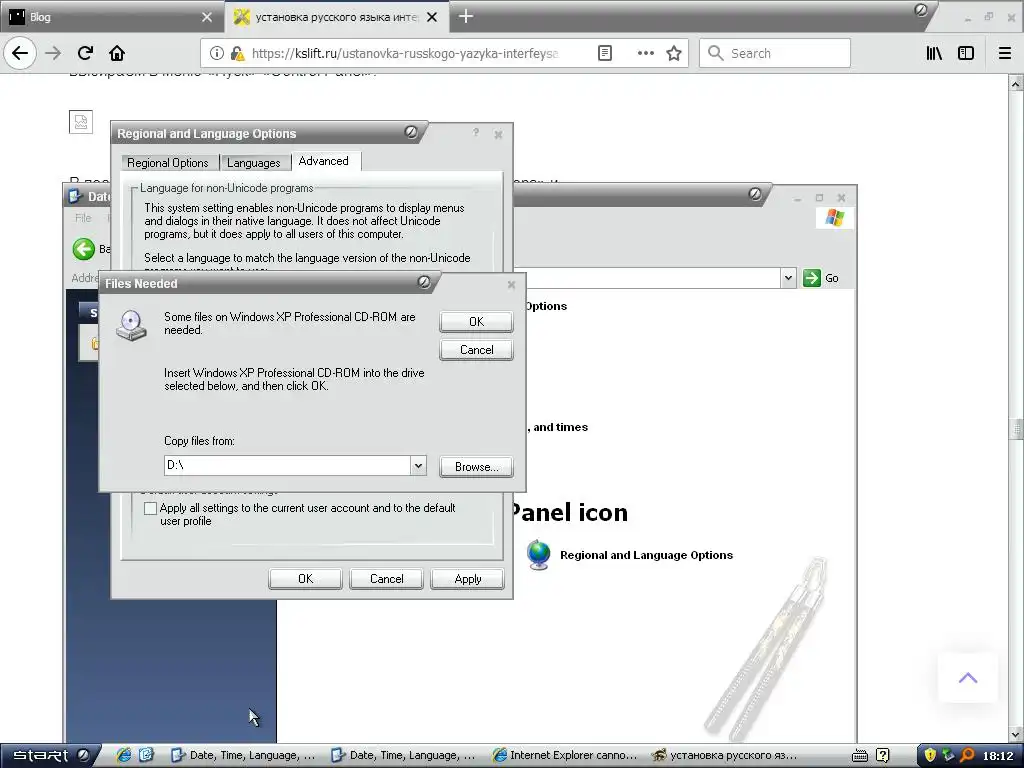Toggle reader view icon in address bar

click(x=605, y=53)
